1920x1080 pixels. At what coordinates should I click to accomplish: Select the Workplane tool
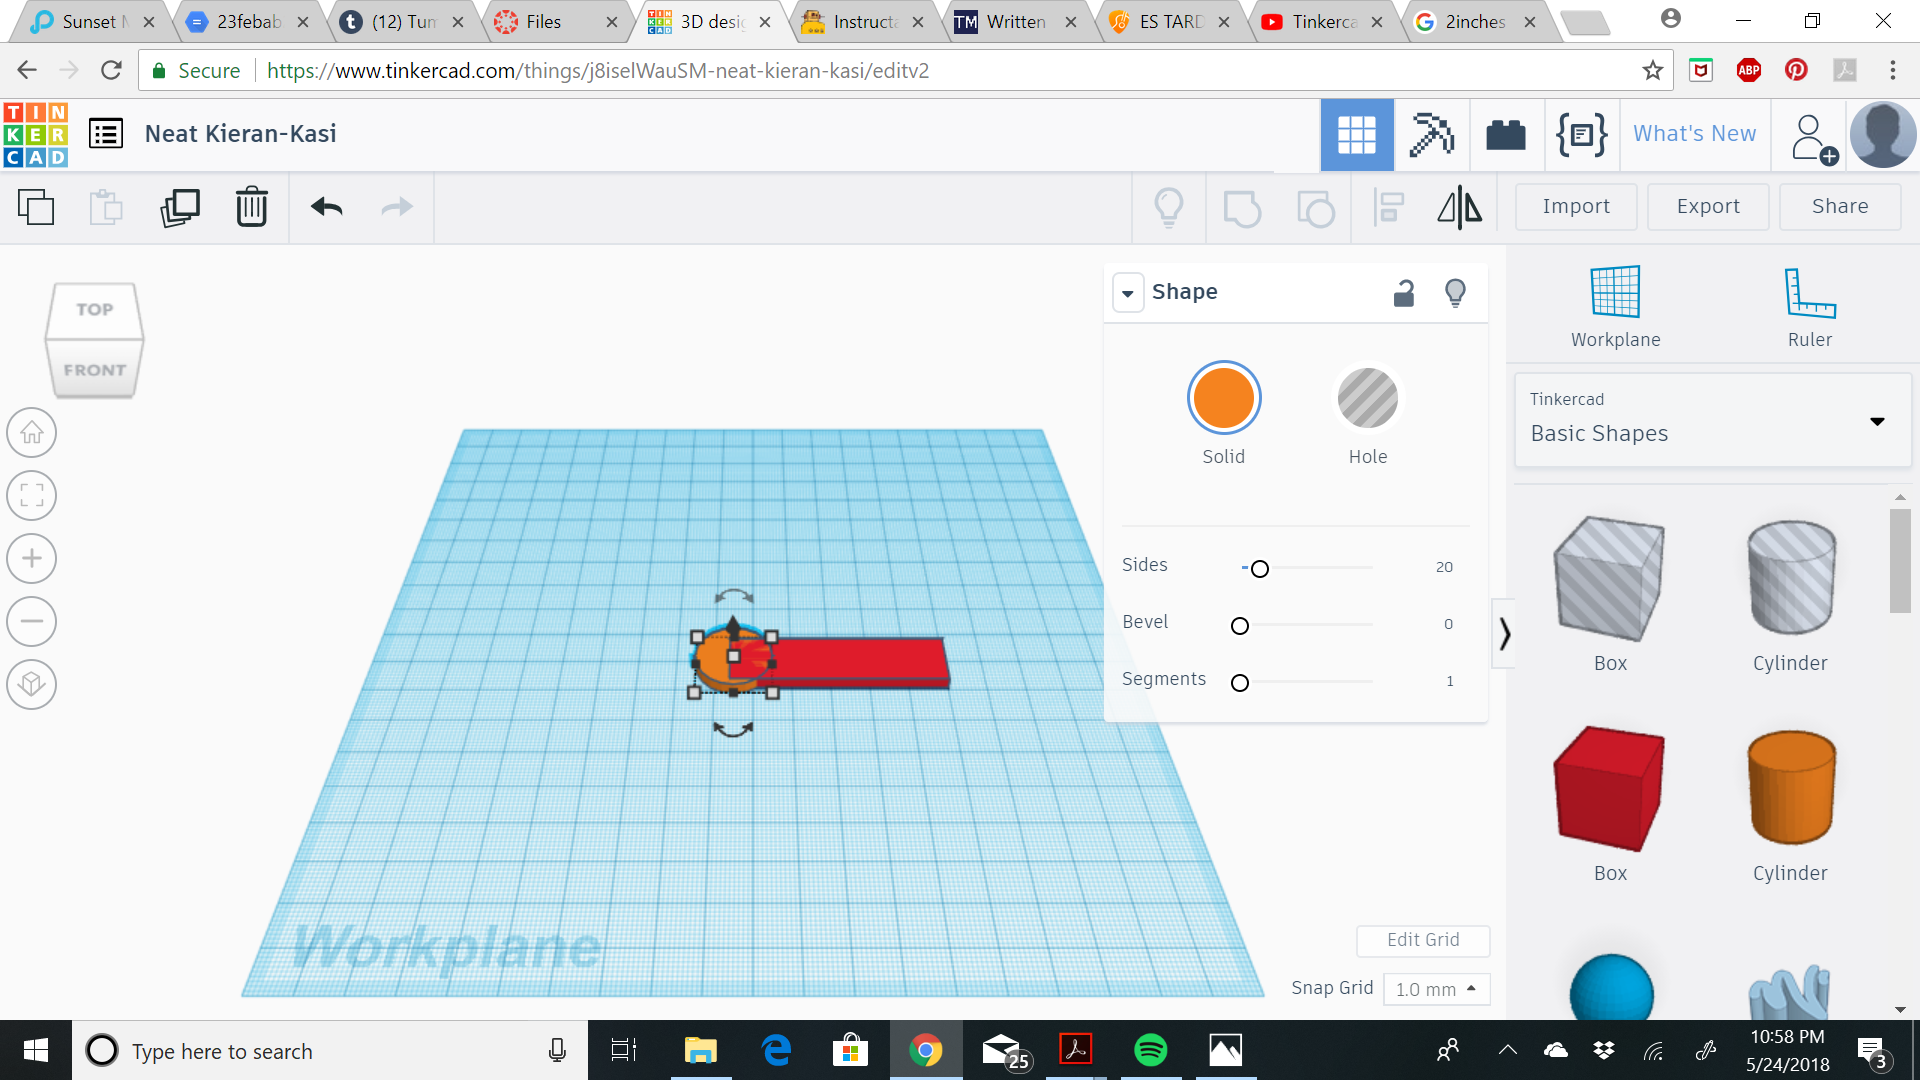pos(1615,307)
